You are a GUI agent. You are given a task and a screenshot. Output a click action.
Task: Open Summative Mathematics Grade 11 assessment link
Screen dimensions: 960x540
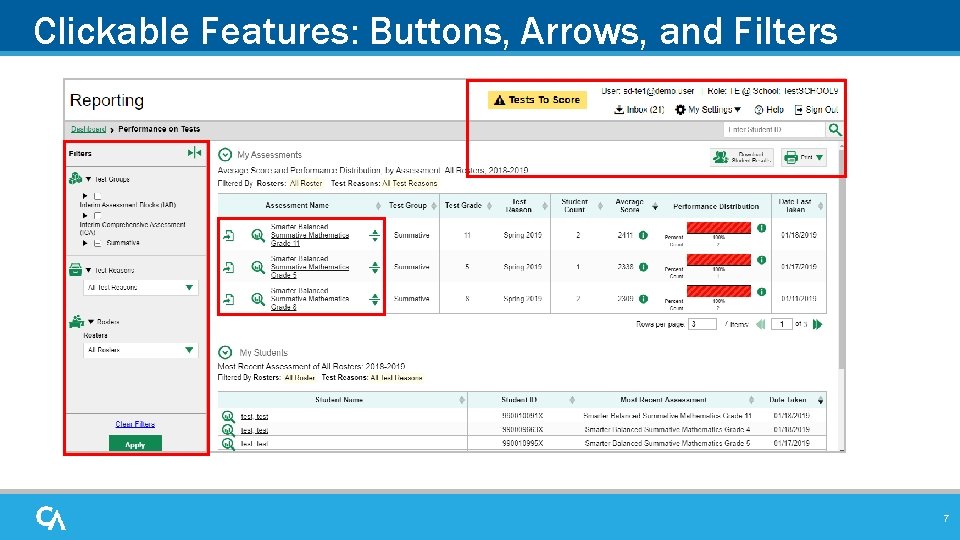pyautogui.click(x=310, y=235)
